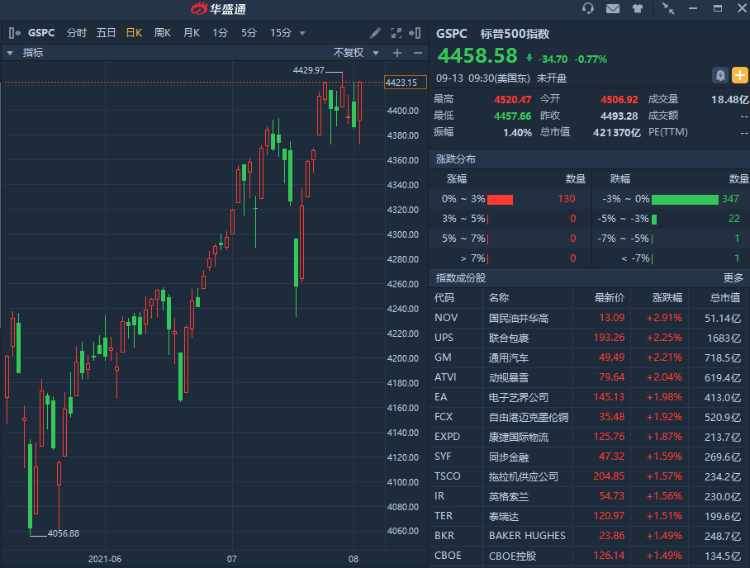Screen dimensions: 750x568
Task: Click 更多 to view more constituents
Action: [x=733, y=277]
